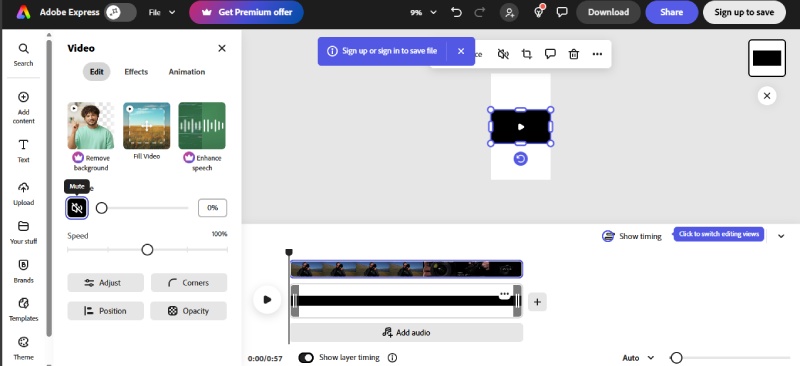The height and width of the screenshot is (366, 800).
Task: Open the Templates panel
Action: [23, 310]
